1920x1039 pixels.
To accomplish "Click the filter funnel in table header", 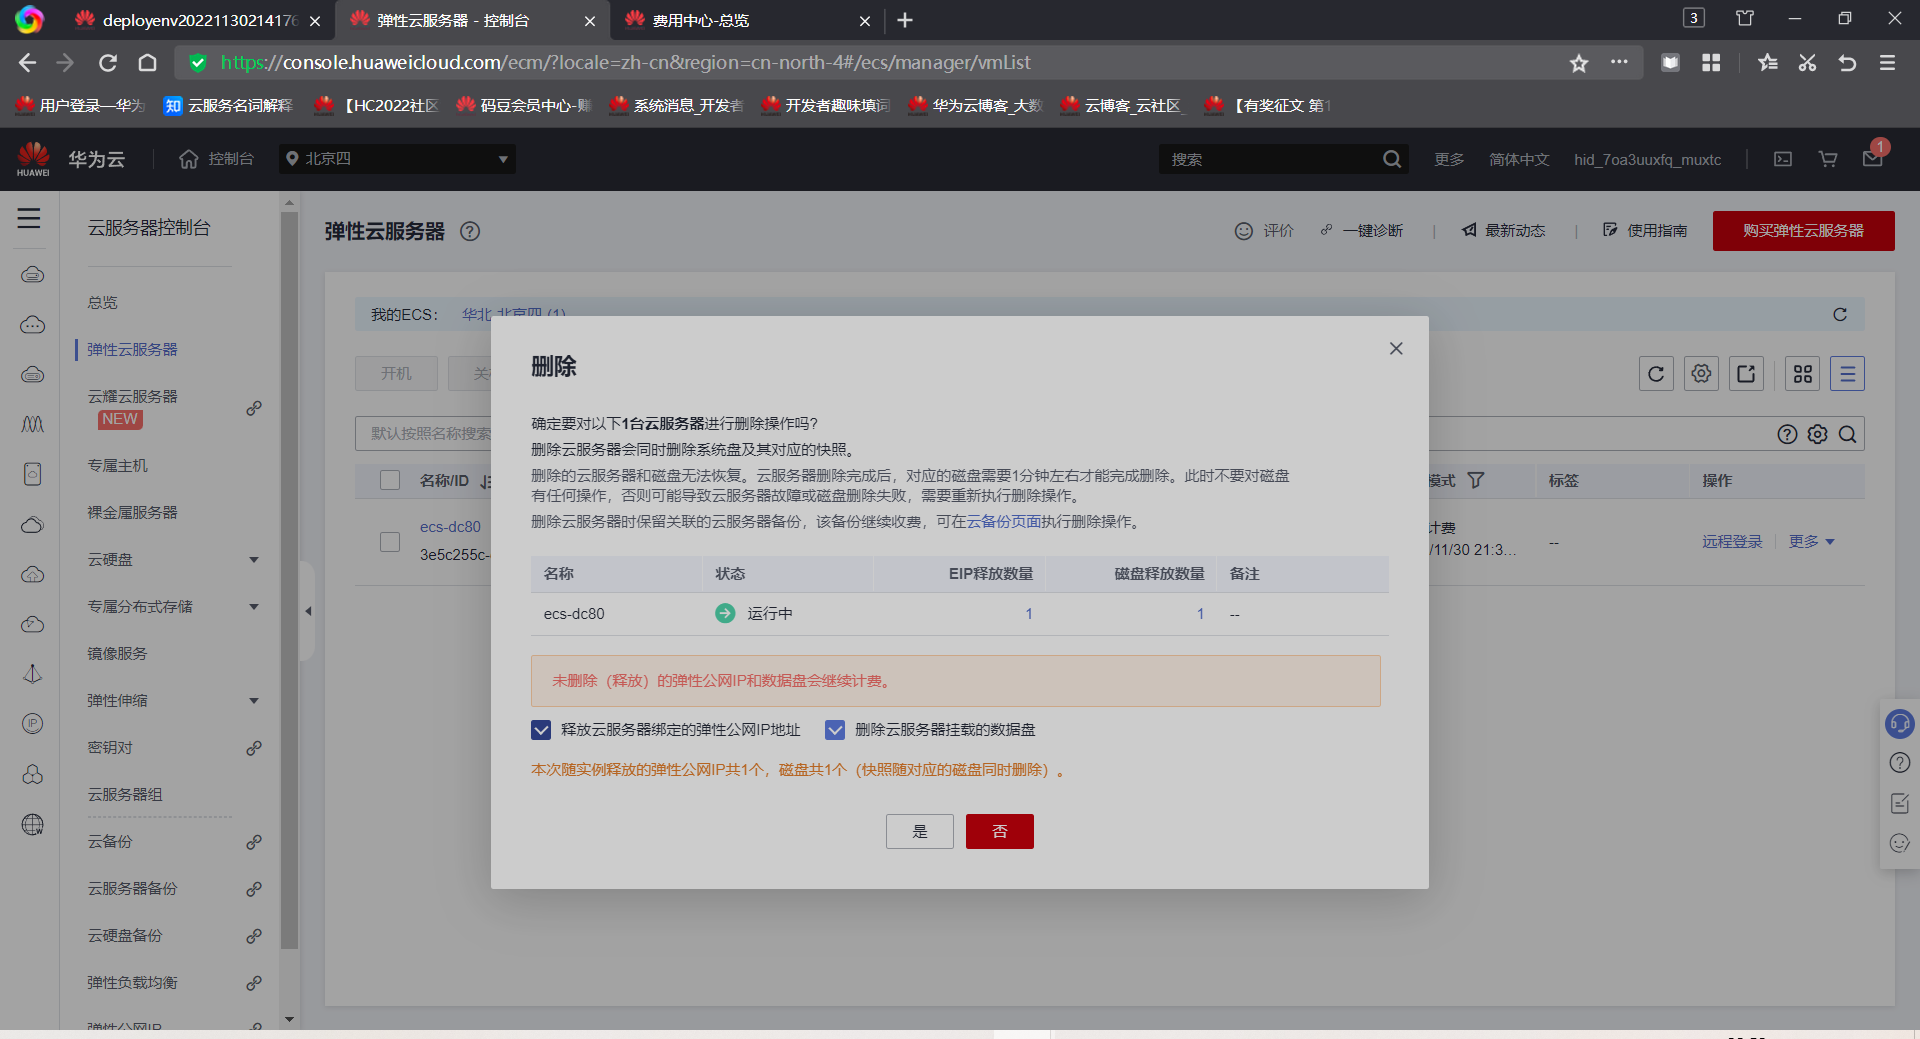I will pos(1476,481).
